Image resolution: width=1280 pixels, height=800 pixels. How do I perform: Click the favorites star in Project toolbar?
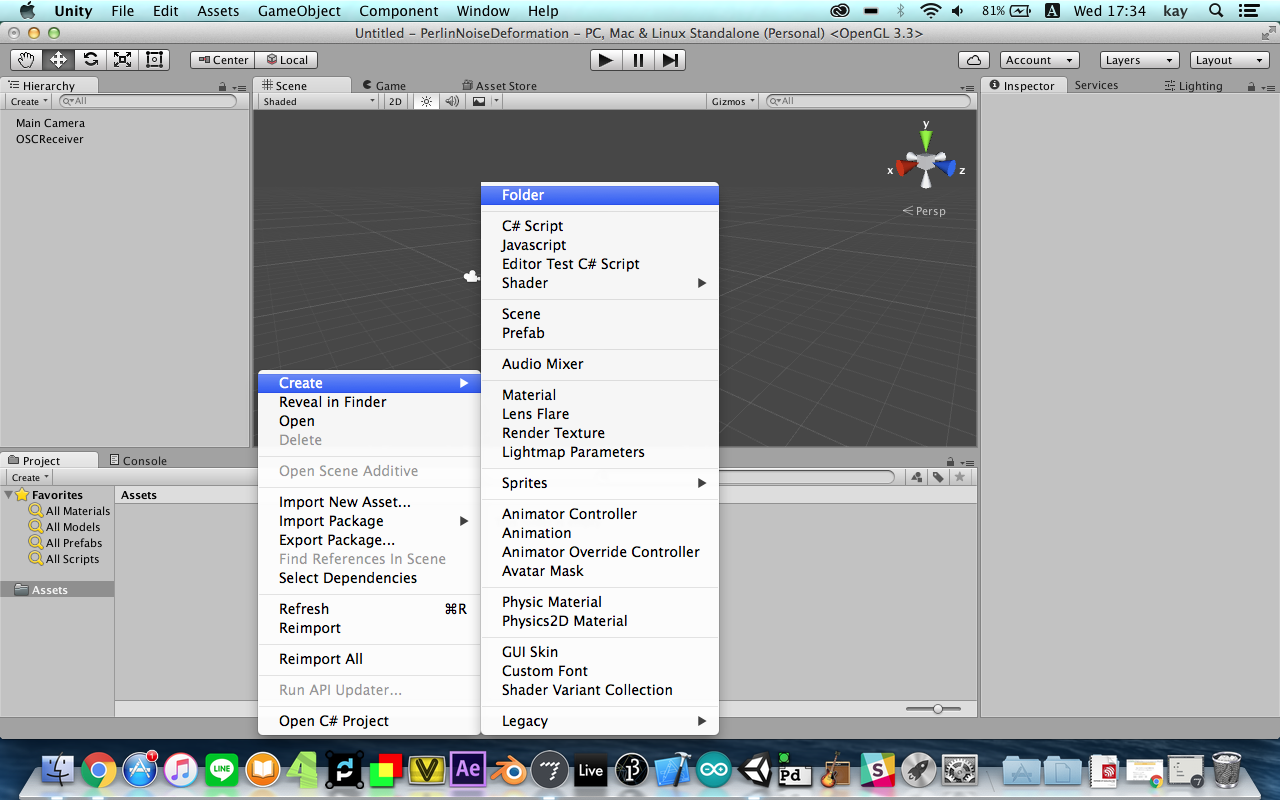(x=960, y=477)
